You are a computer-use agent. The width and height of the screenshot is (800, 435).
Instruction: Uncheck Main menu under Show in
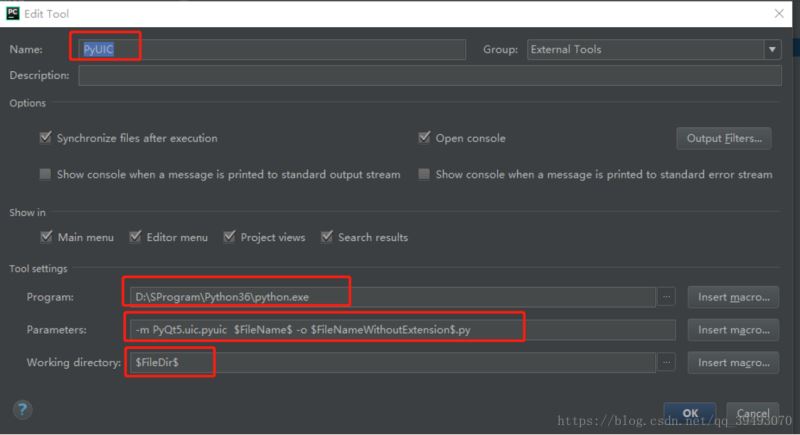point(45,237)
